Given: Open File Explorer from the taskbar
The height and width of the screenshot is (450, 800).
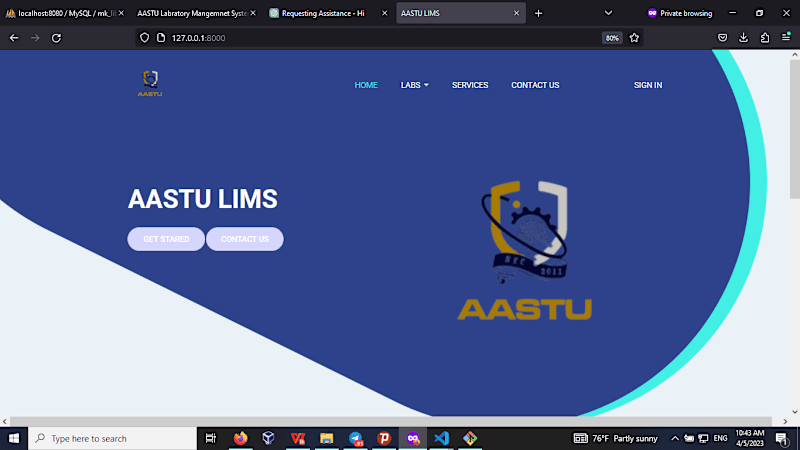Looking at the screenshot, I should click(x=327, y=438).
